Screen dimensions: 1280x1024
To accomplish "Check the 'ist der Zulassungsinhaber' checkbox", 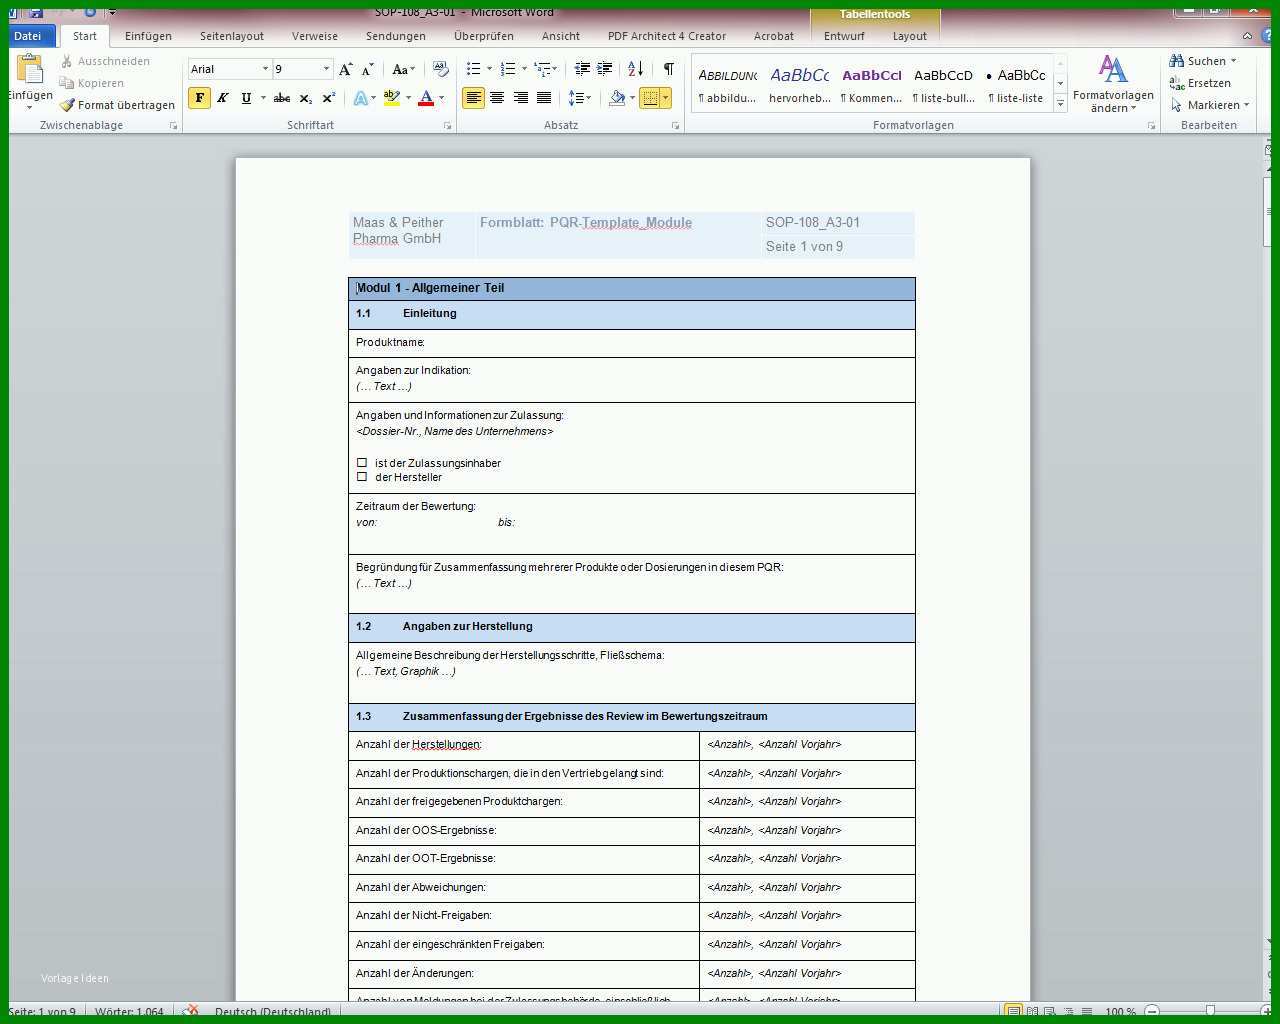I will pos(362,463).
